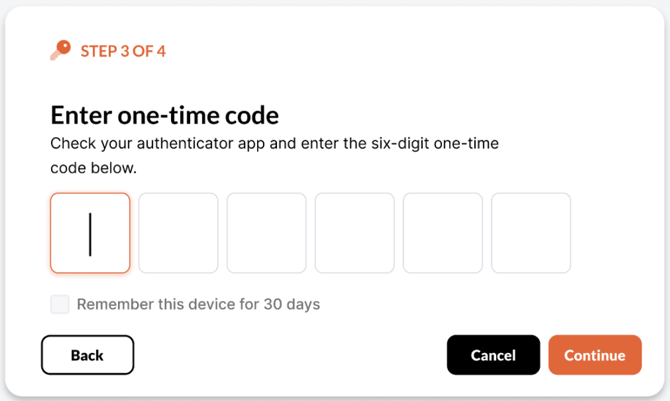Focus the first digit code box
The image size is (670, 401).
coord(90,233)
